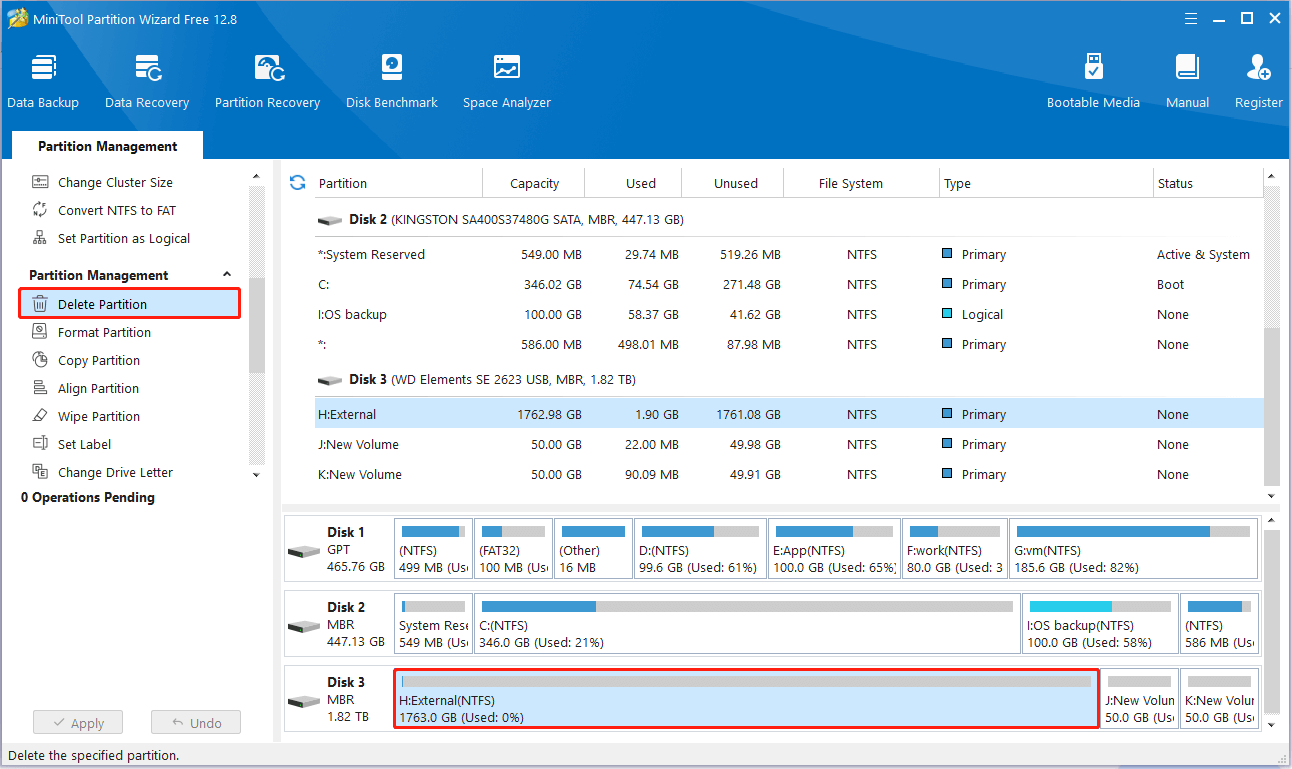
Task: Click Delete Partition in sidebar
Action: [x=130, y=304]
